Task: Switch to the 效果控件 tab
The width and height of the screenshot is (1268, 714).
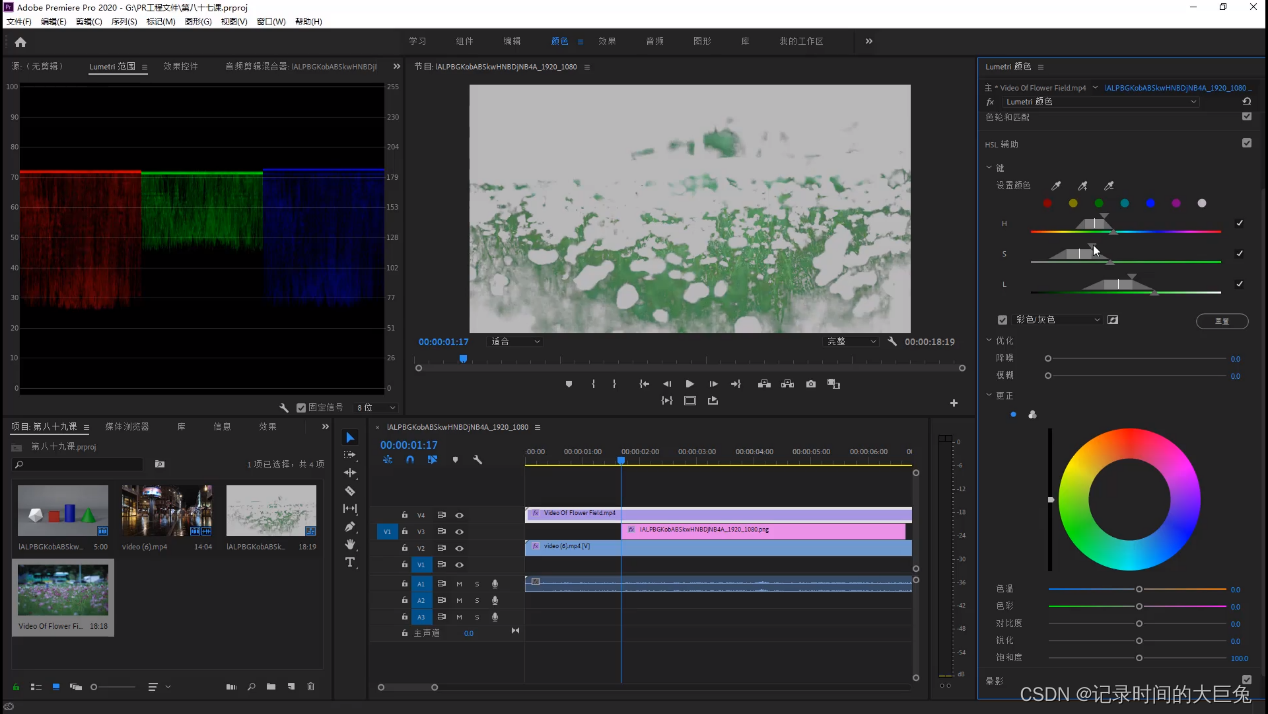Action: [181, 67]
